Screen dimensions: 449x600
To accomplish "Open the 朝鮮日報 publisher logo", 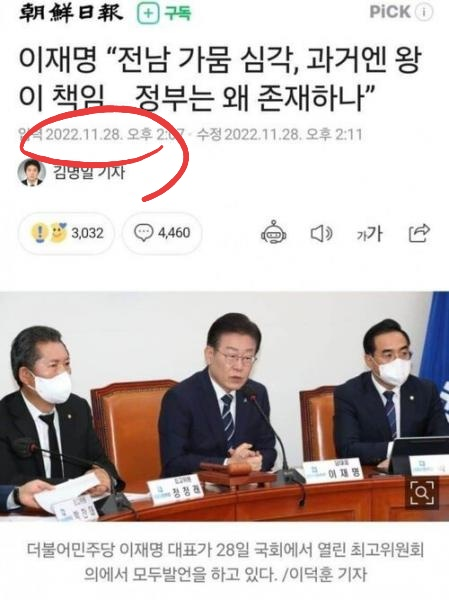I will [71, 13].
